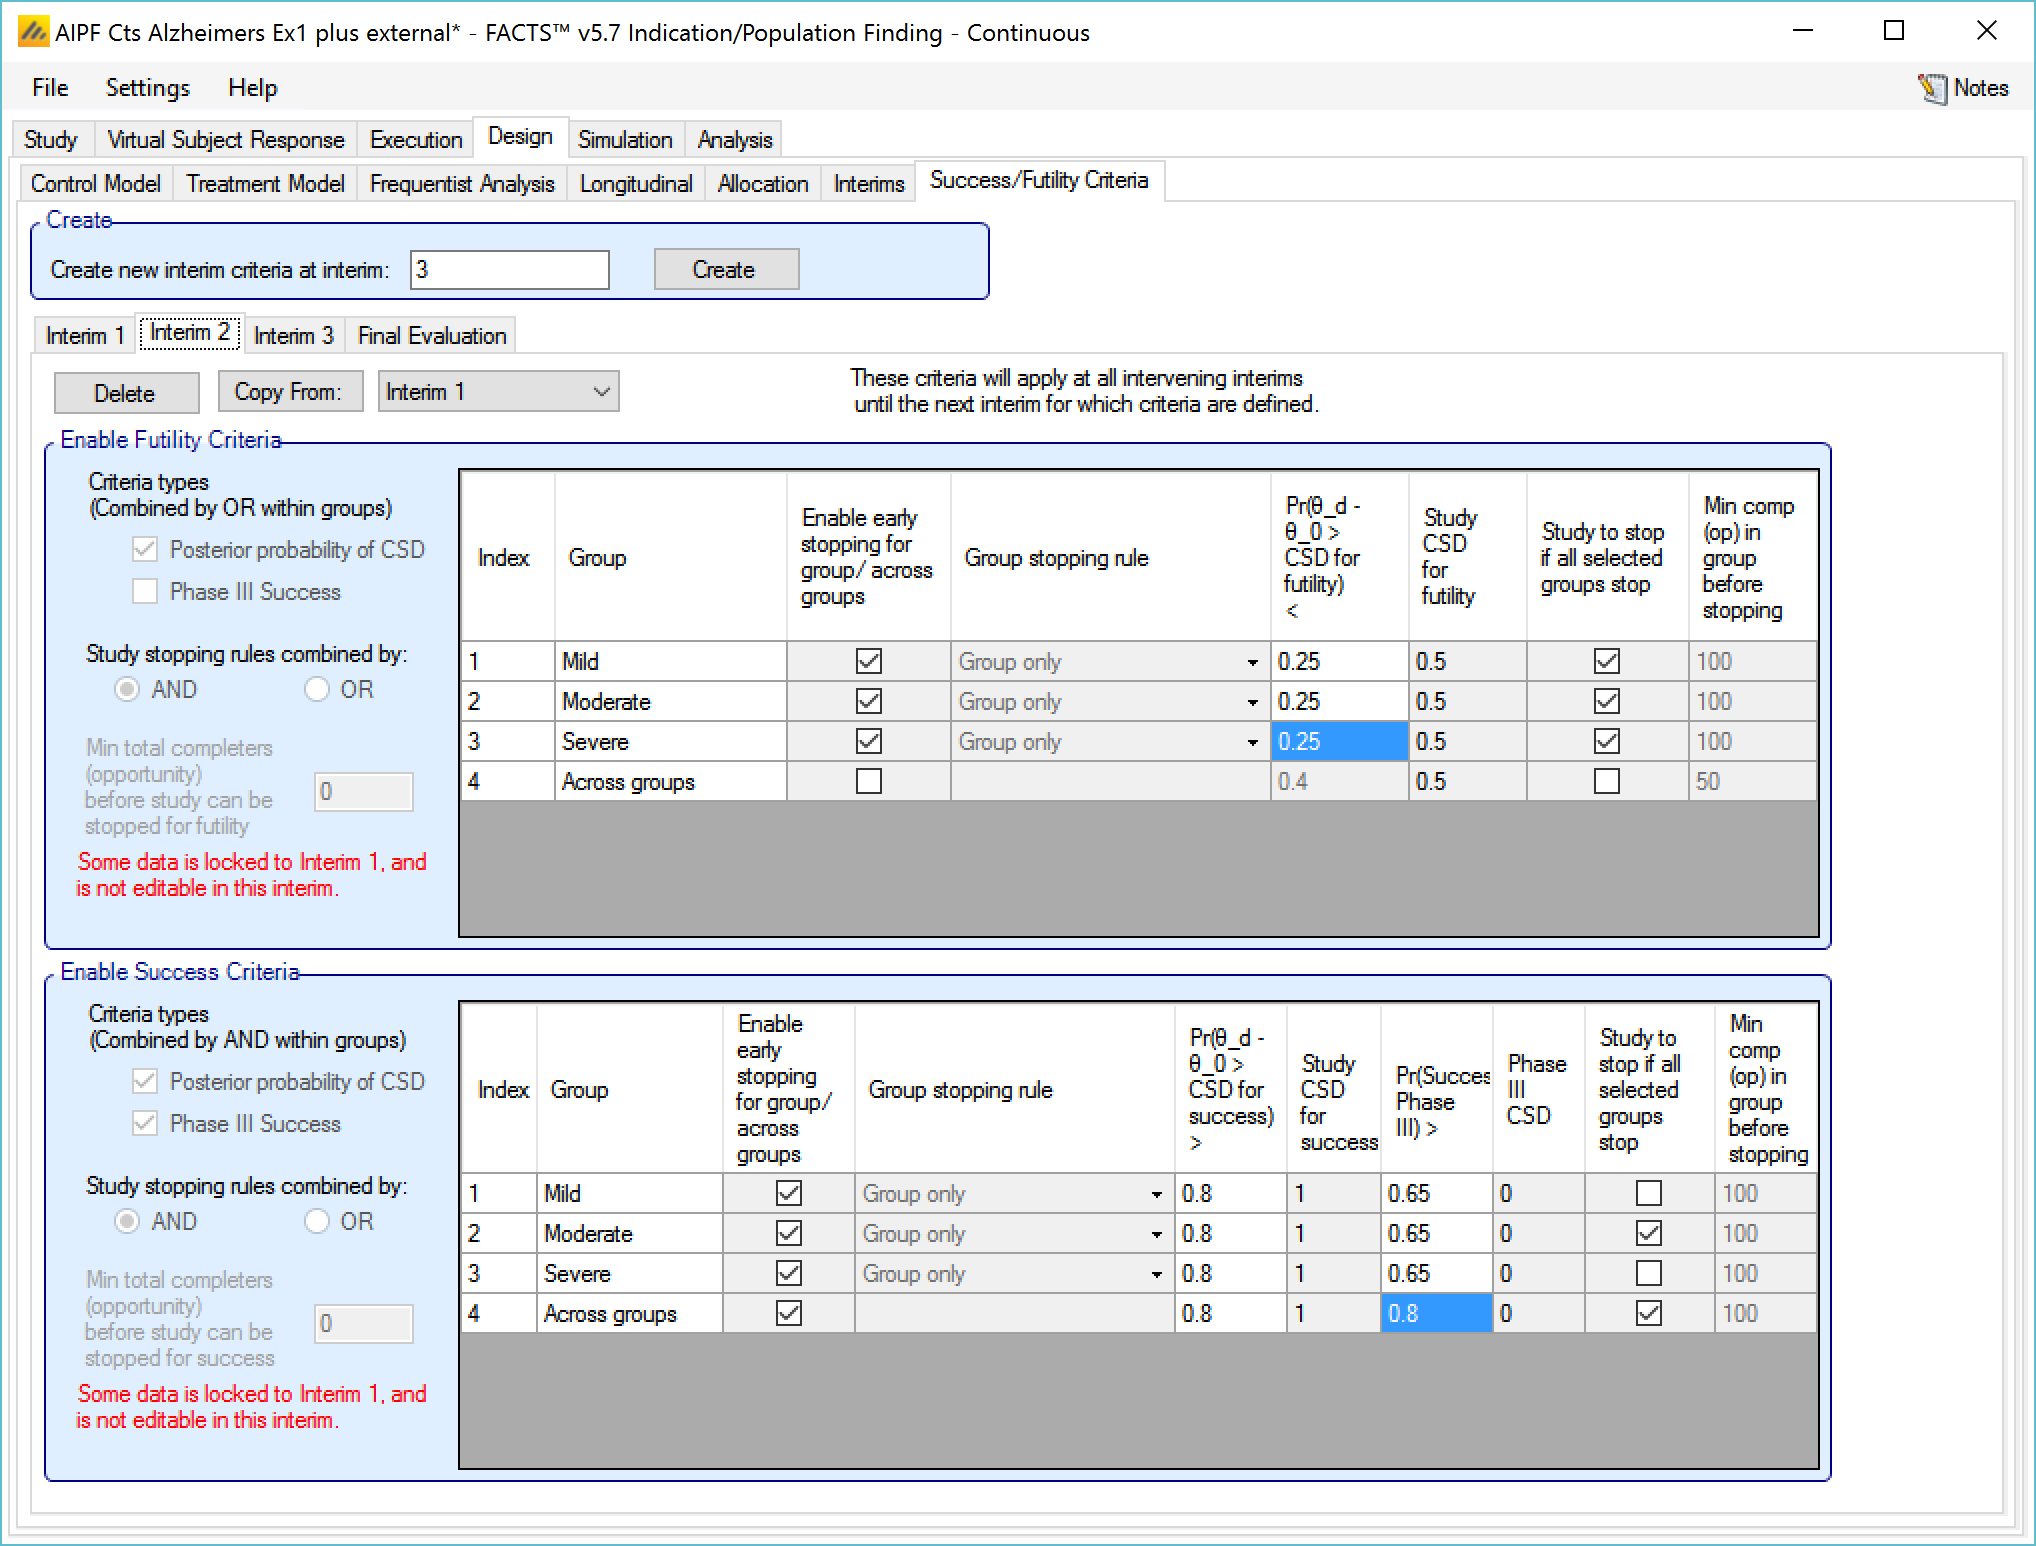Open the Simulation tab
Image resolution: width=2036 pixels, height=1546 pixels.
click(624, 140)
